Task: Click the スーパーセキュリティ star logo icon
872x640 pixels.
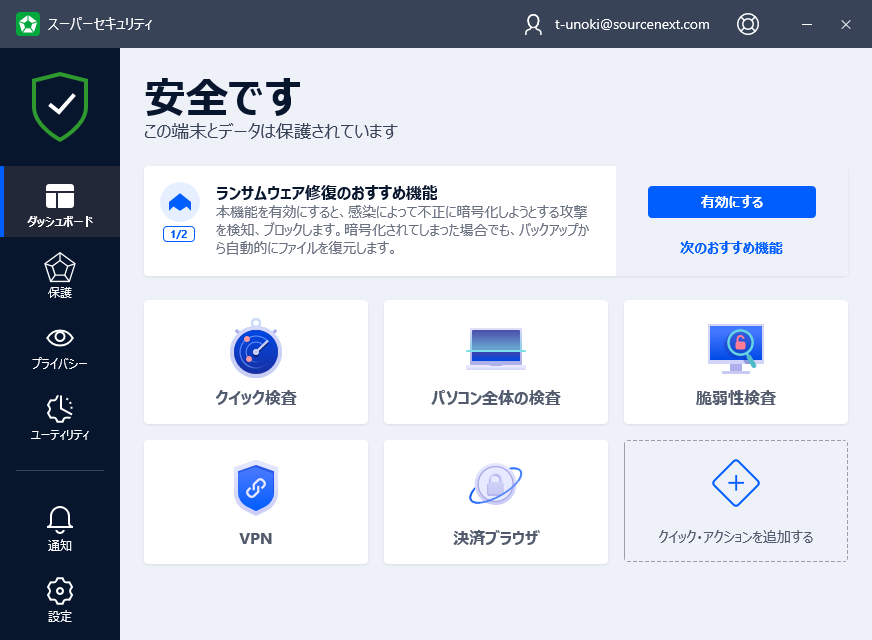Action: tap(28, 24)
